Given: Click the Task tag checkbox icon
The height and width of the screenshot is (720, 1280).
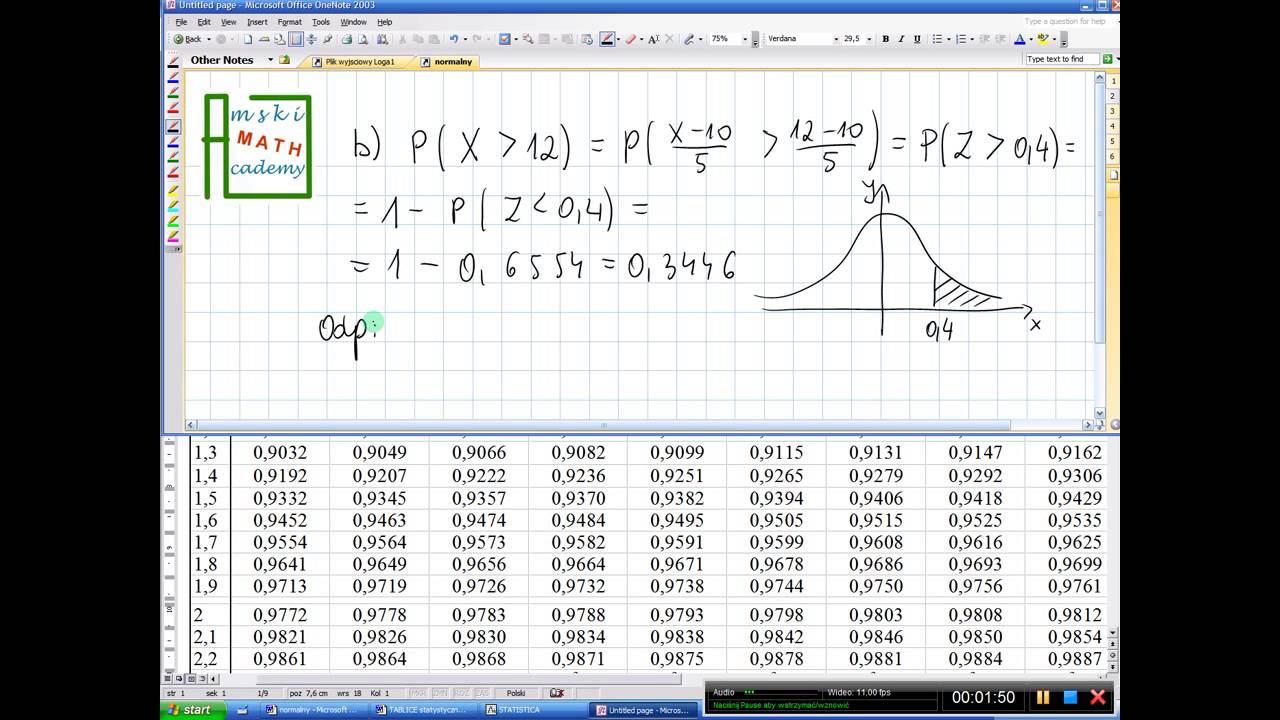Looking at the screenshot, I should tap(504, 39).
